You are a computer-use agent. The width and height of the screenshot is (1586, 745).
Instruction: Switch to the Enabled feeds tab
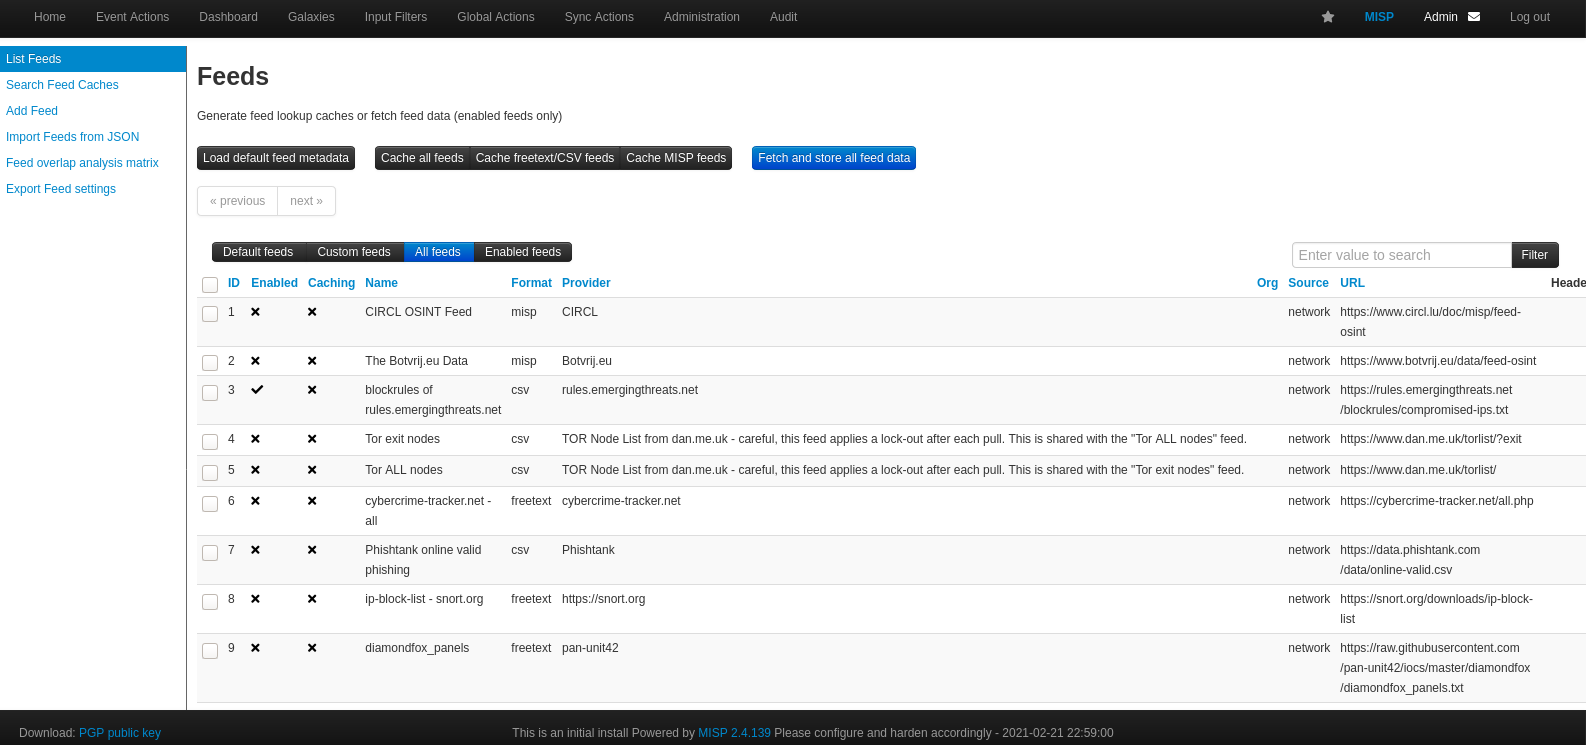click(522, 252)
